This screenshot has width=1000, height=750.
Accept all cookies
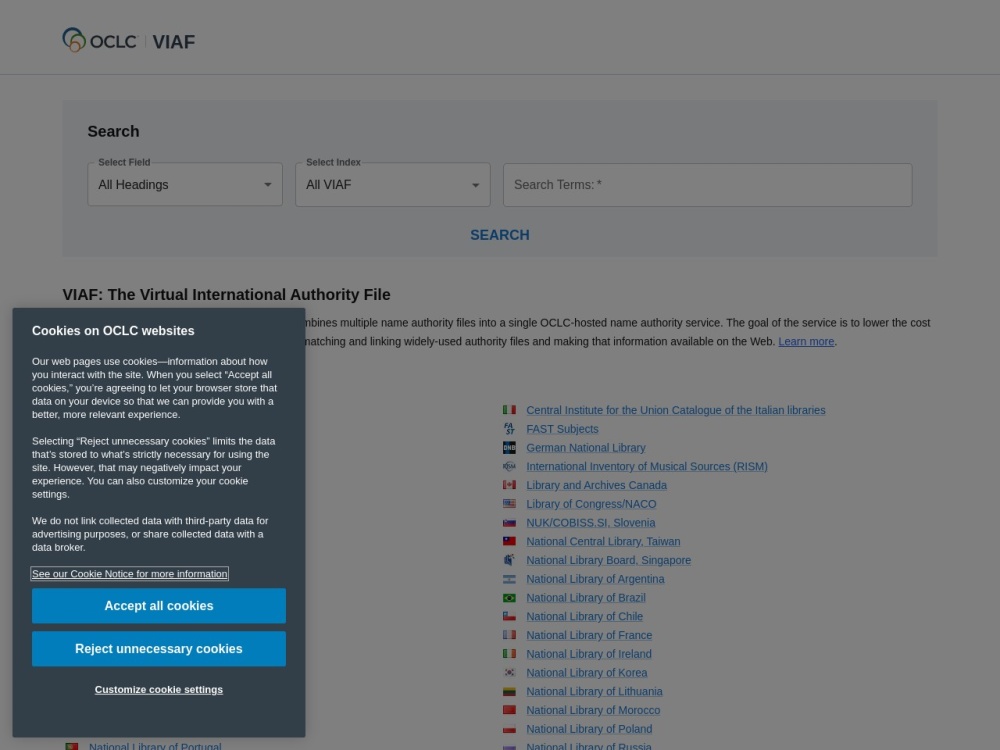[159, 606]
